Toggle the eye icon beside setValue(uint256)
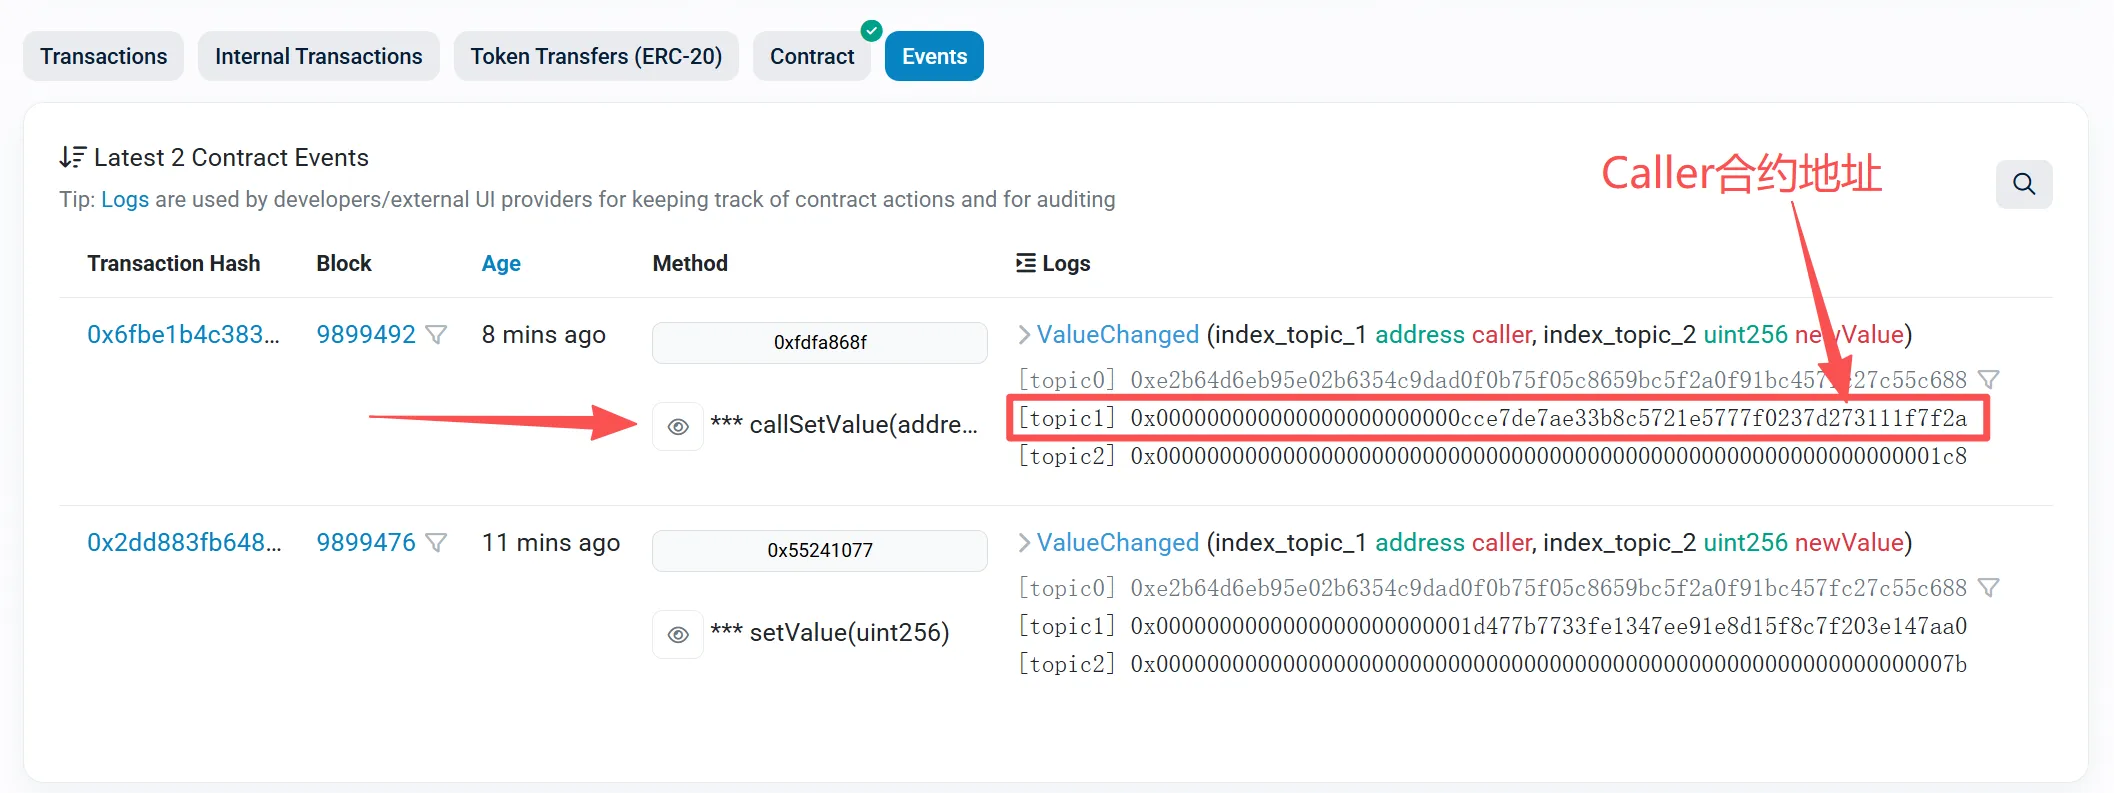Screen dimensions: 2114x793 (x=678, y=635)
